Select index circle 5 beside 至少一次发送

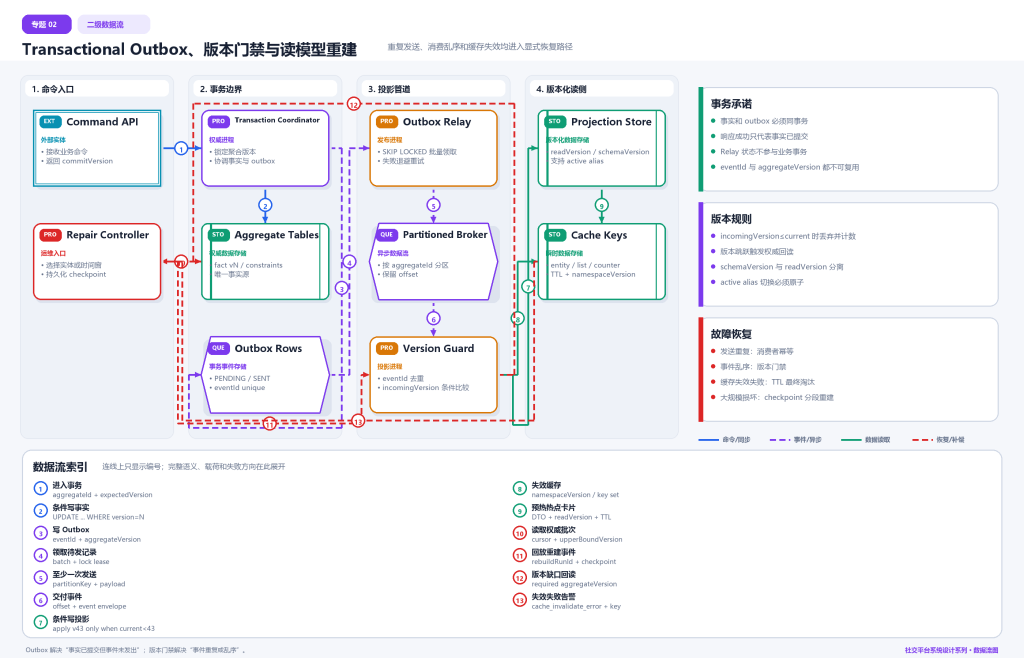(40, 578)
